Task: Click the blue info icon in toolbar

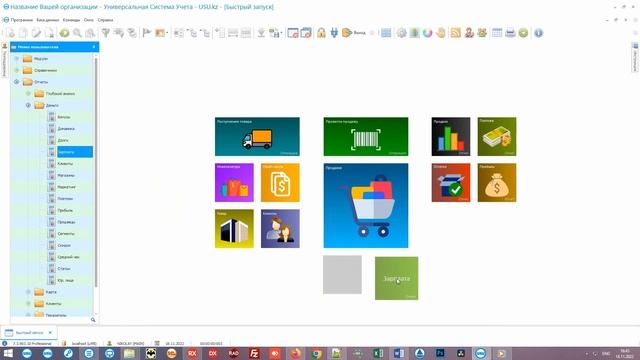Action: pos(538,33)
